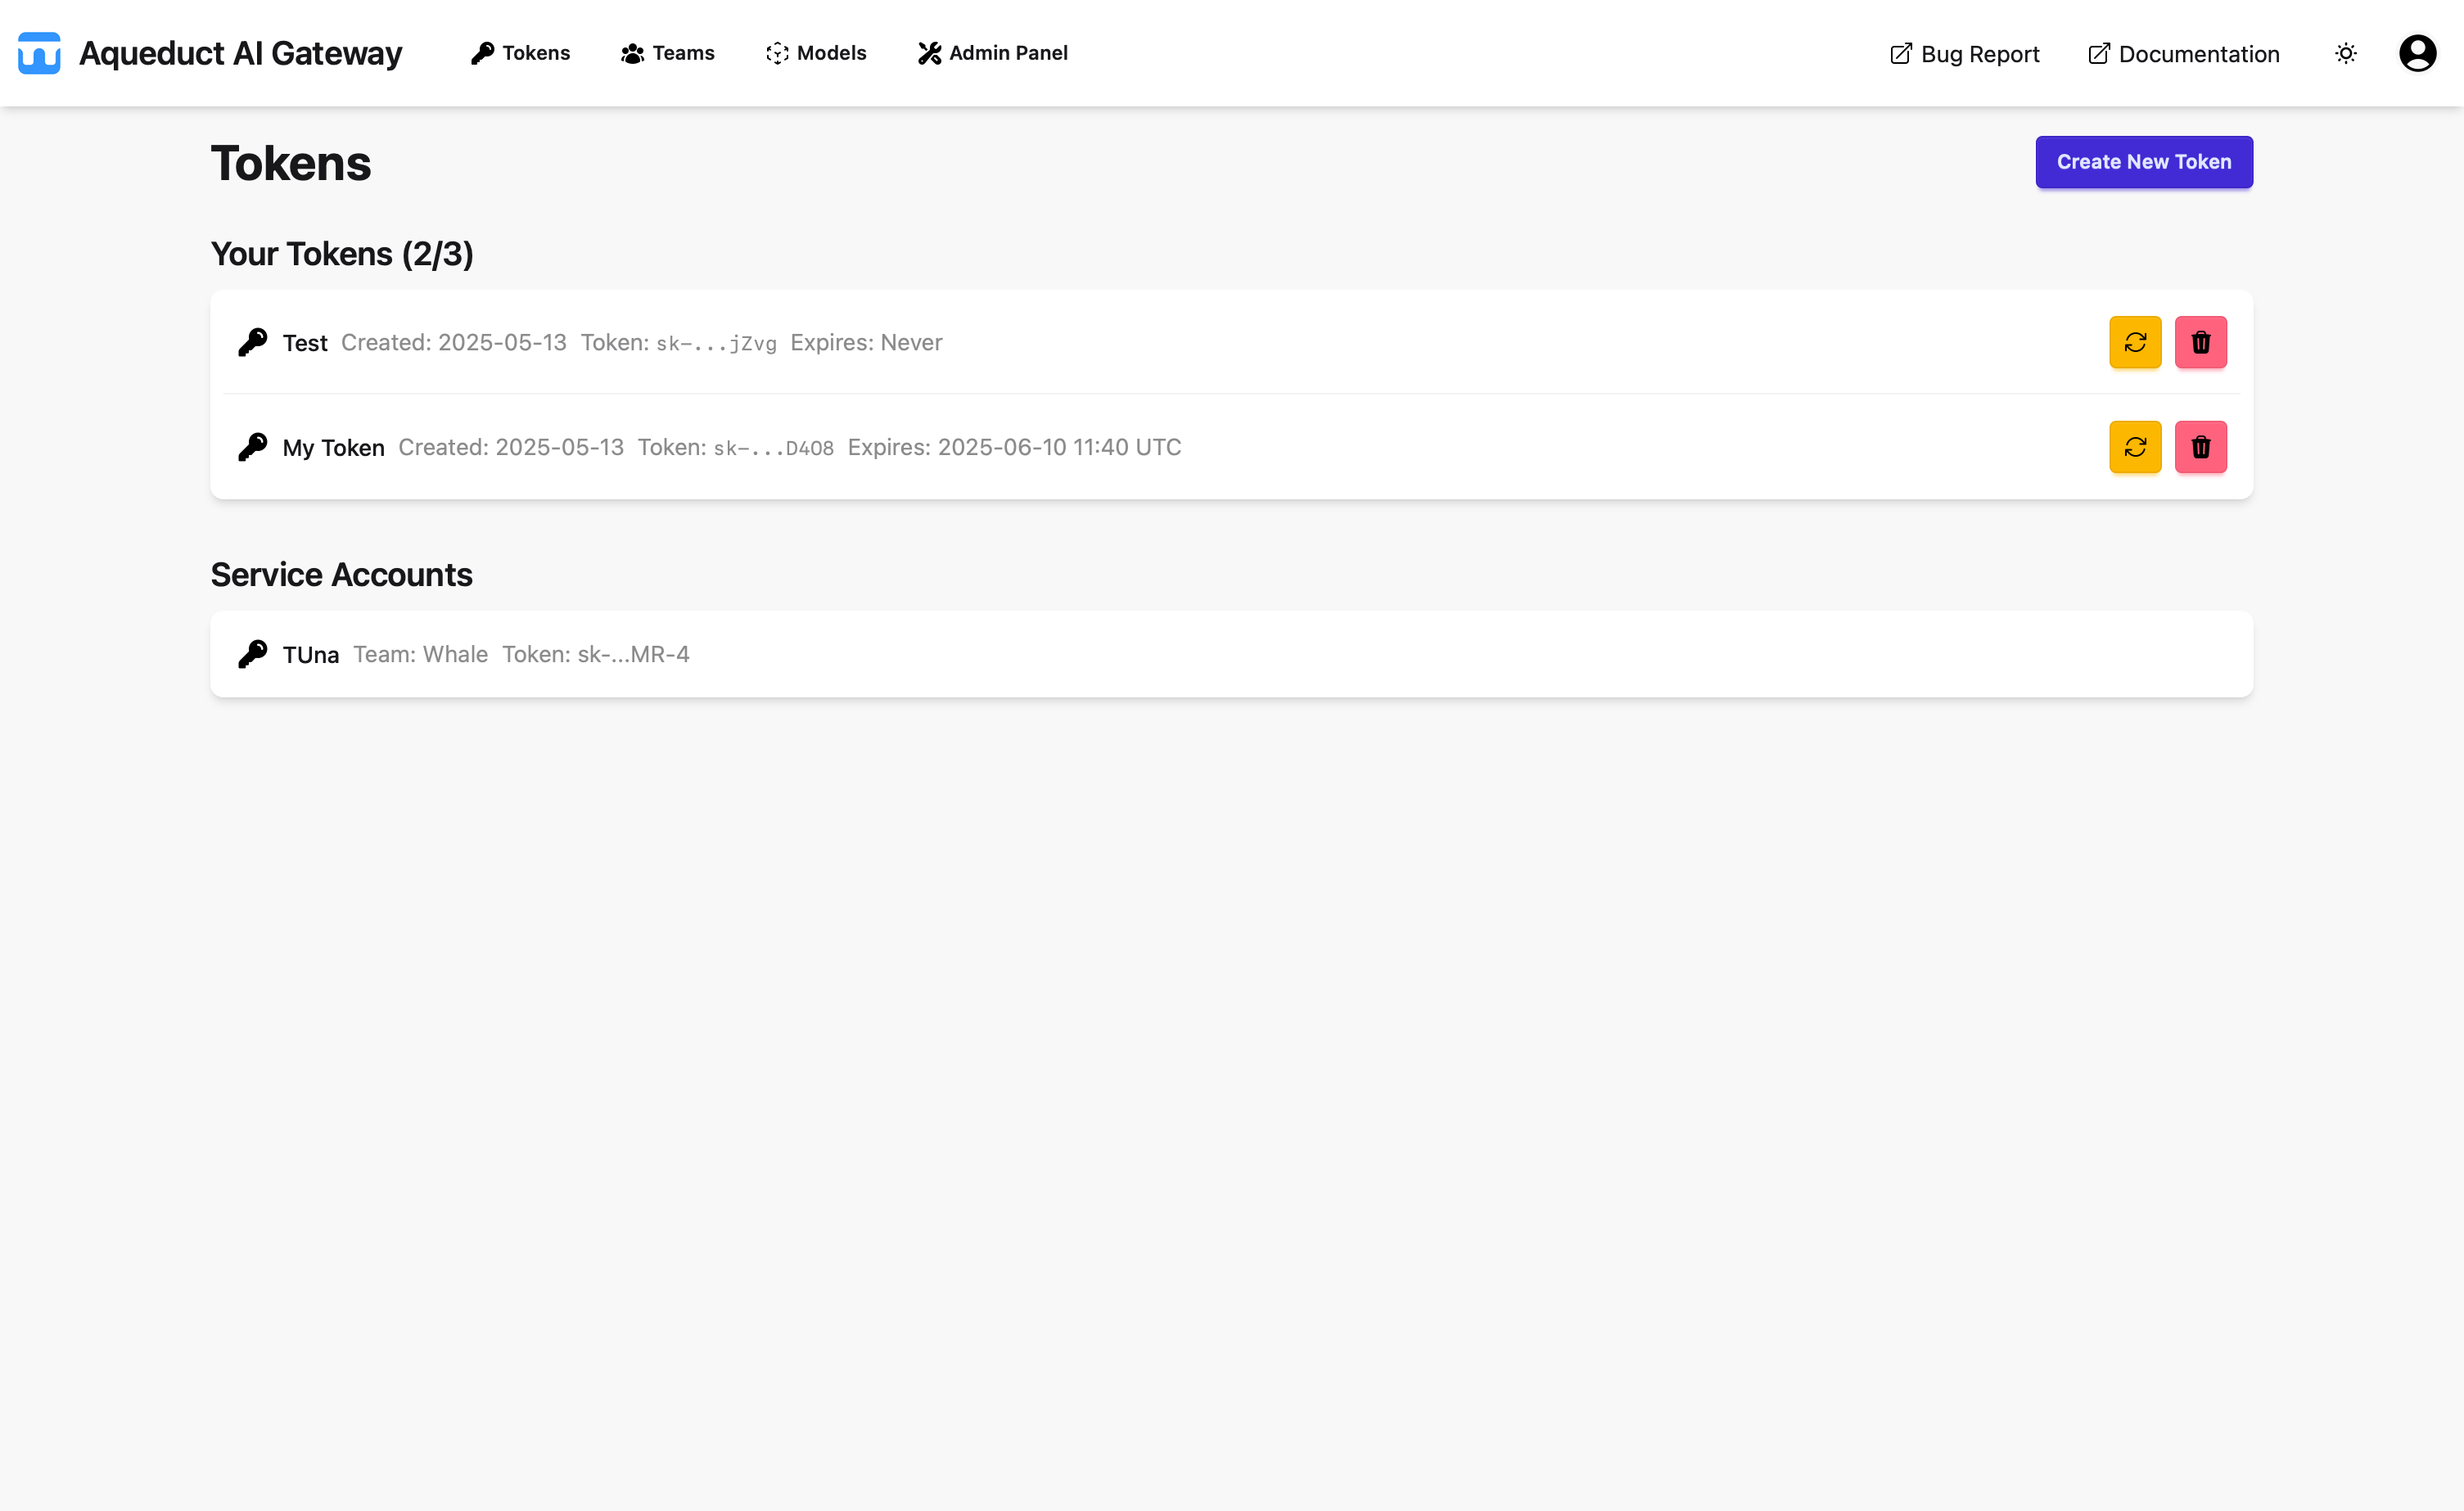
Task: Select the Test token name
Action: pyautogui.click(x=305, y=343)
